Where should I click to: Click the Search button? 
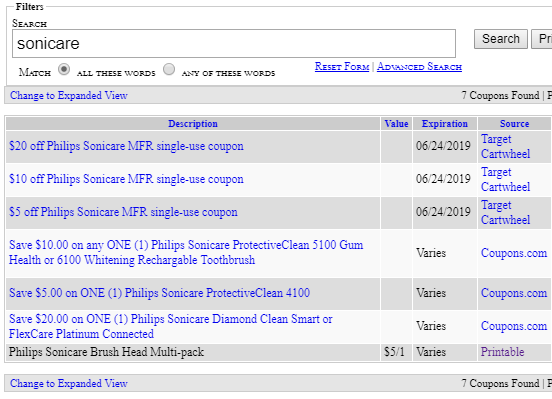[x=501, y=39]
